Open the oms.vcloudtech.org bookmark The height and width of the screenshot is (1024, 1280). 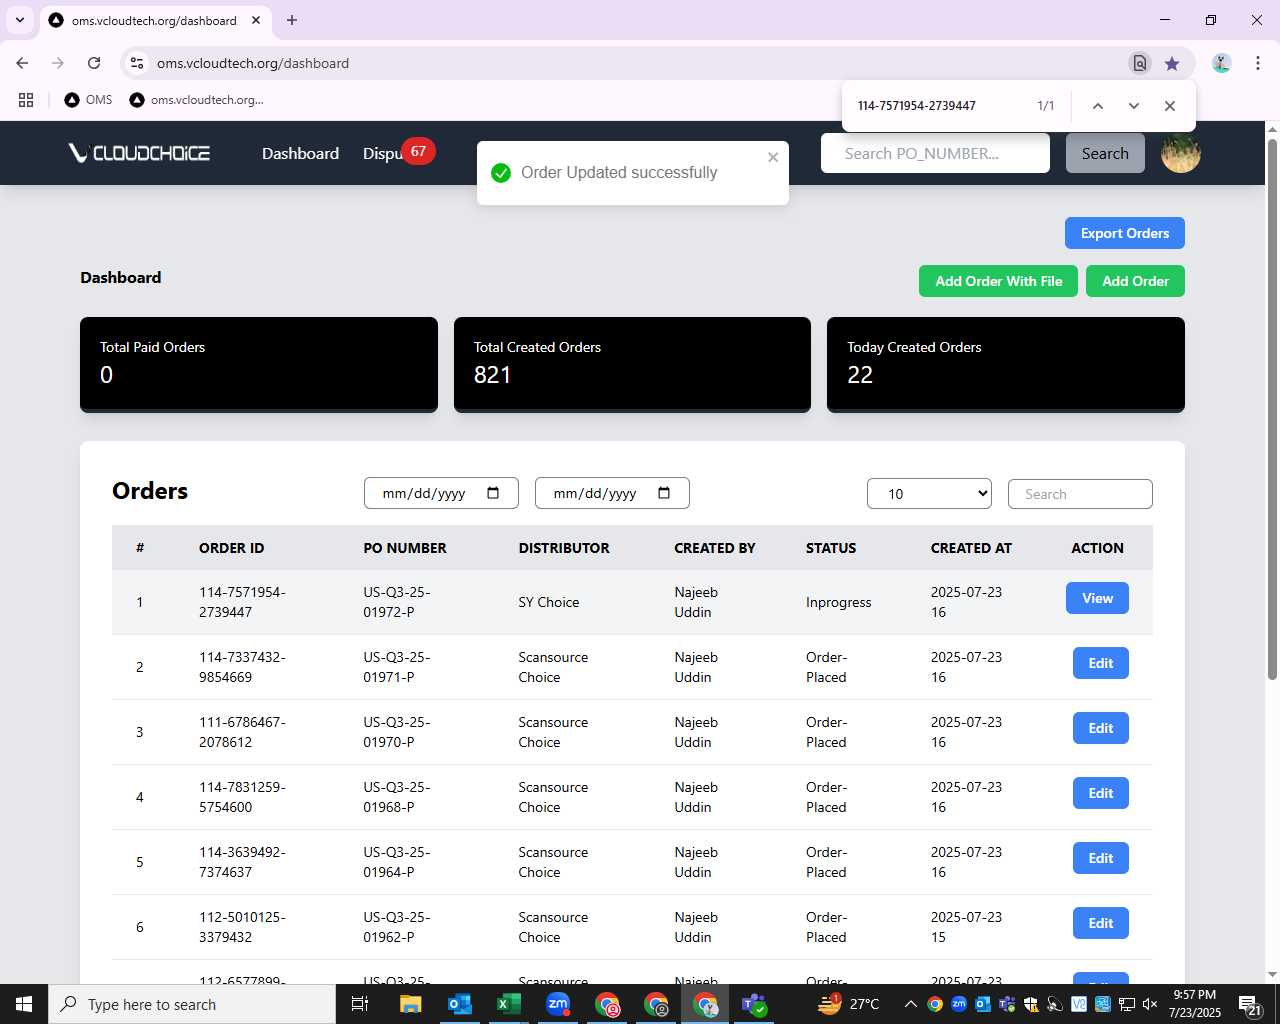point(197,100)
